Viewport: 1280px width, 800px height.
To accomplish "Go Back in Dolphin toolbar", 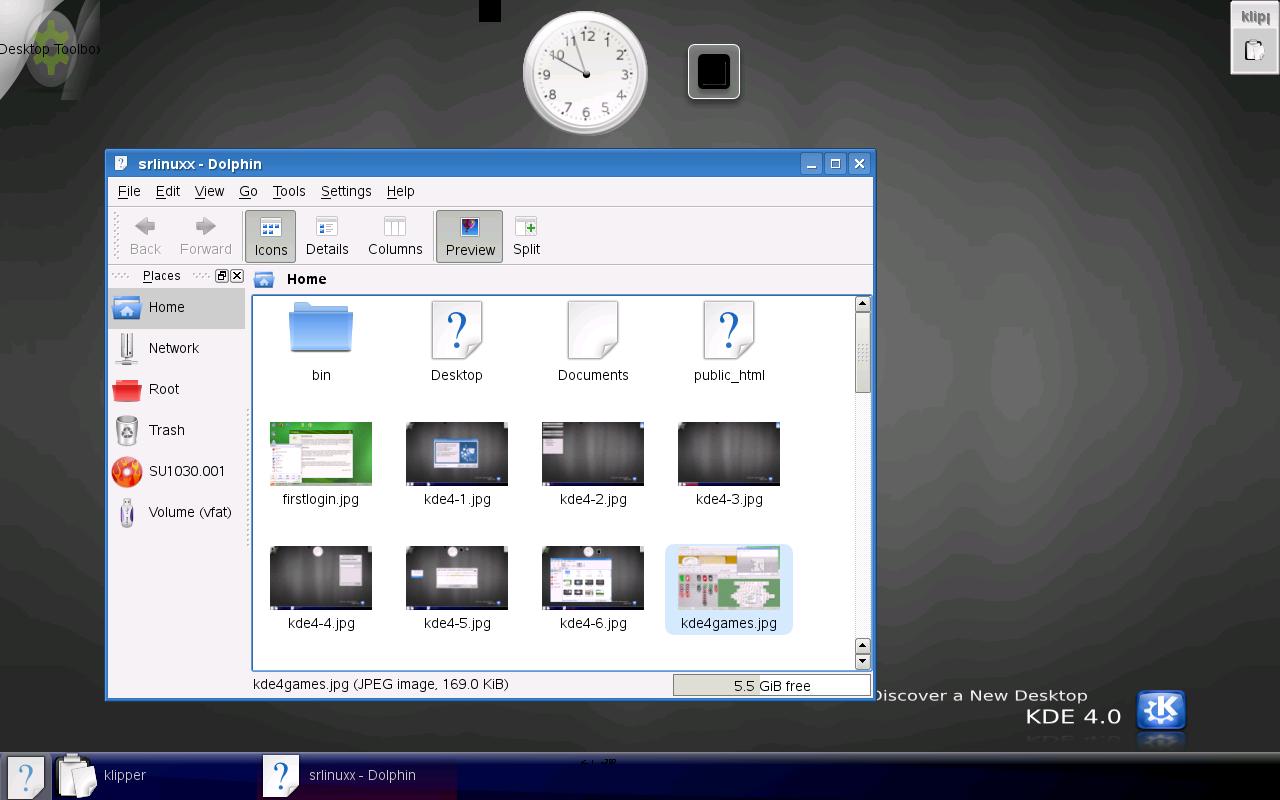I will tap(145, 236).
